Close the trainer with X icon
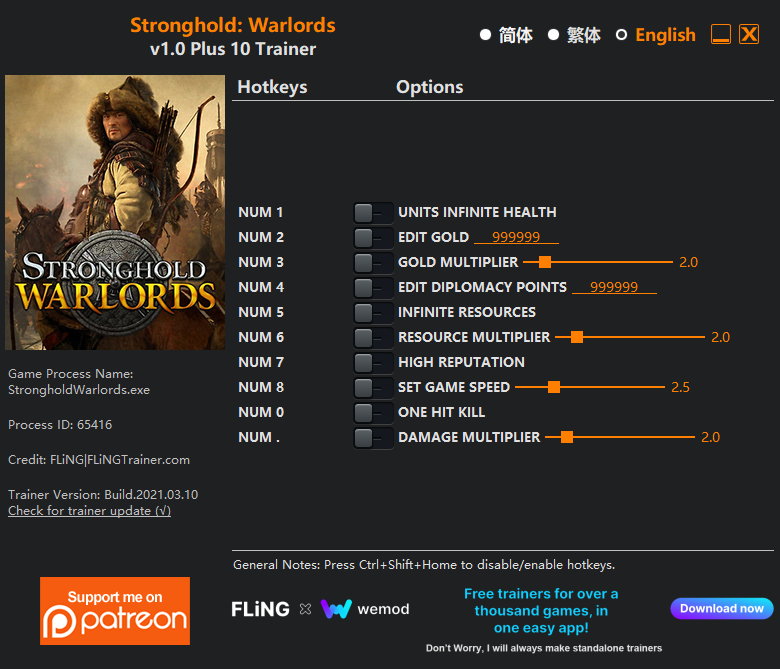 [x=749, y=35]
